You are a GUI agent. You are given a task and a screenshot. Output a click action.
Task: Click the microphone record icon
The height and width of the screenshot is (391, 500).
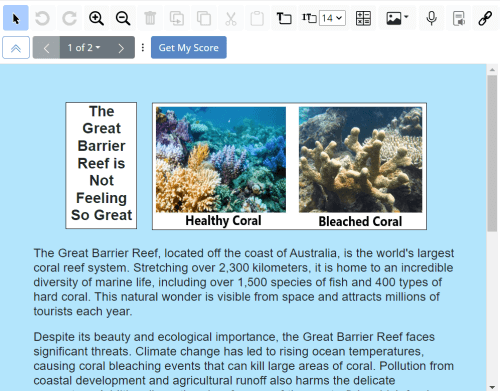(432, 18)
